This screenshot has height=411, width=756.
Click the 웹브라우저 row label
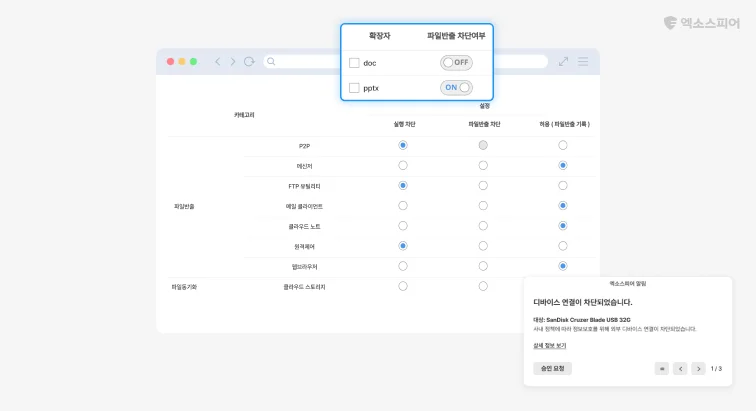click(304, 267)
